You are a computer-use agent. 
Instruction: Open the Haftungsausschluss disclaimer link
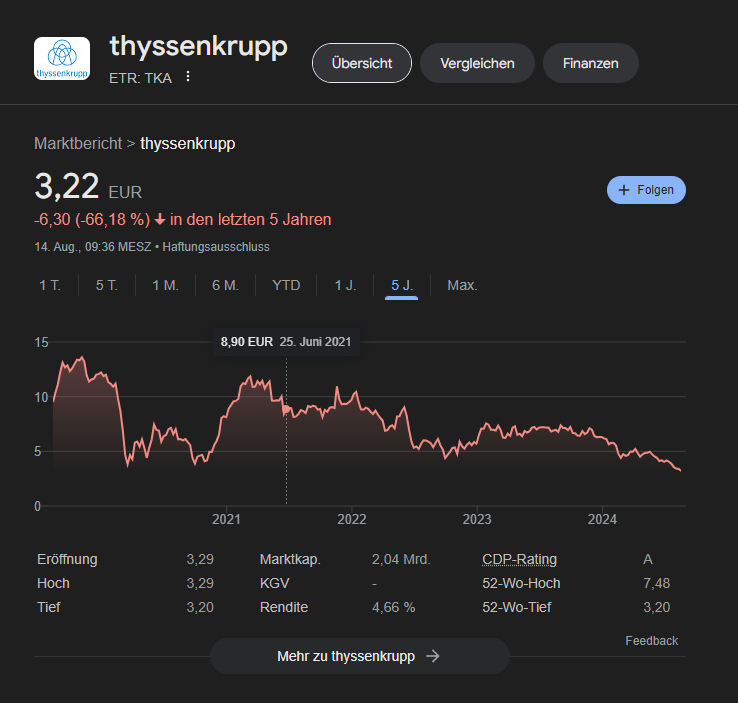tap(216, 247)
